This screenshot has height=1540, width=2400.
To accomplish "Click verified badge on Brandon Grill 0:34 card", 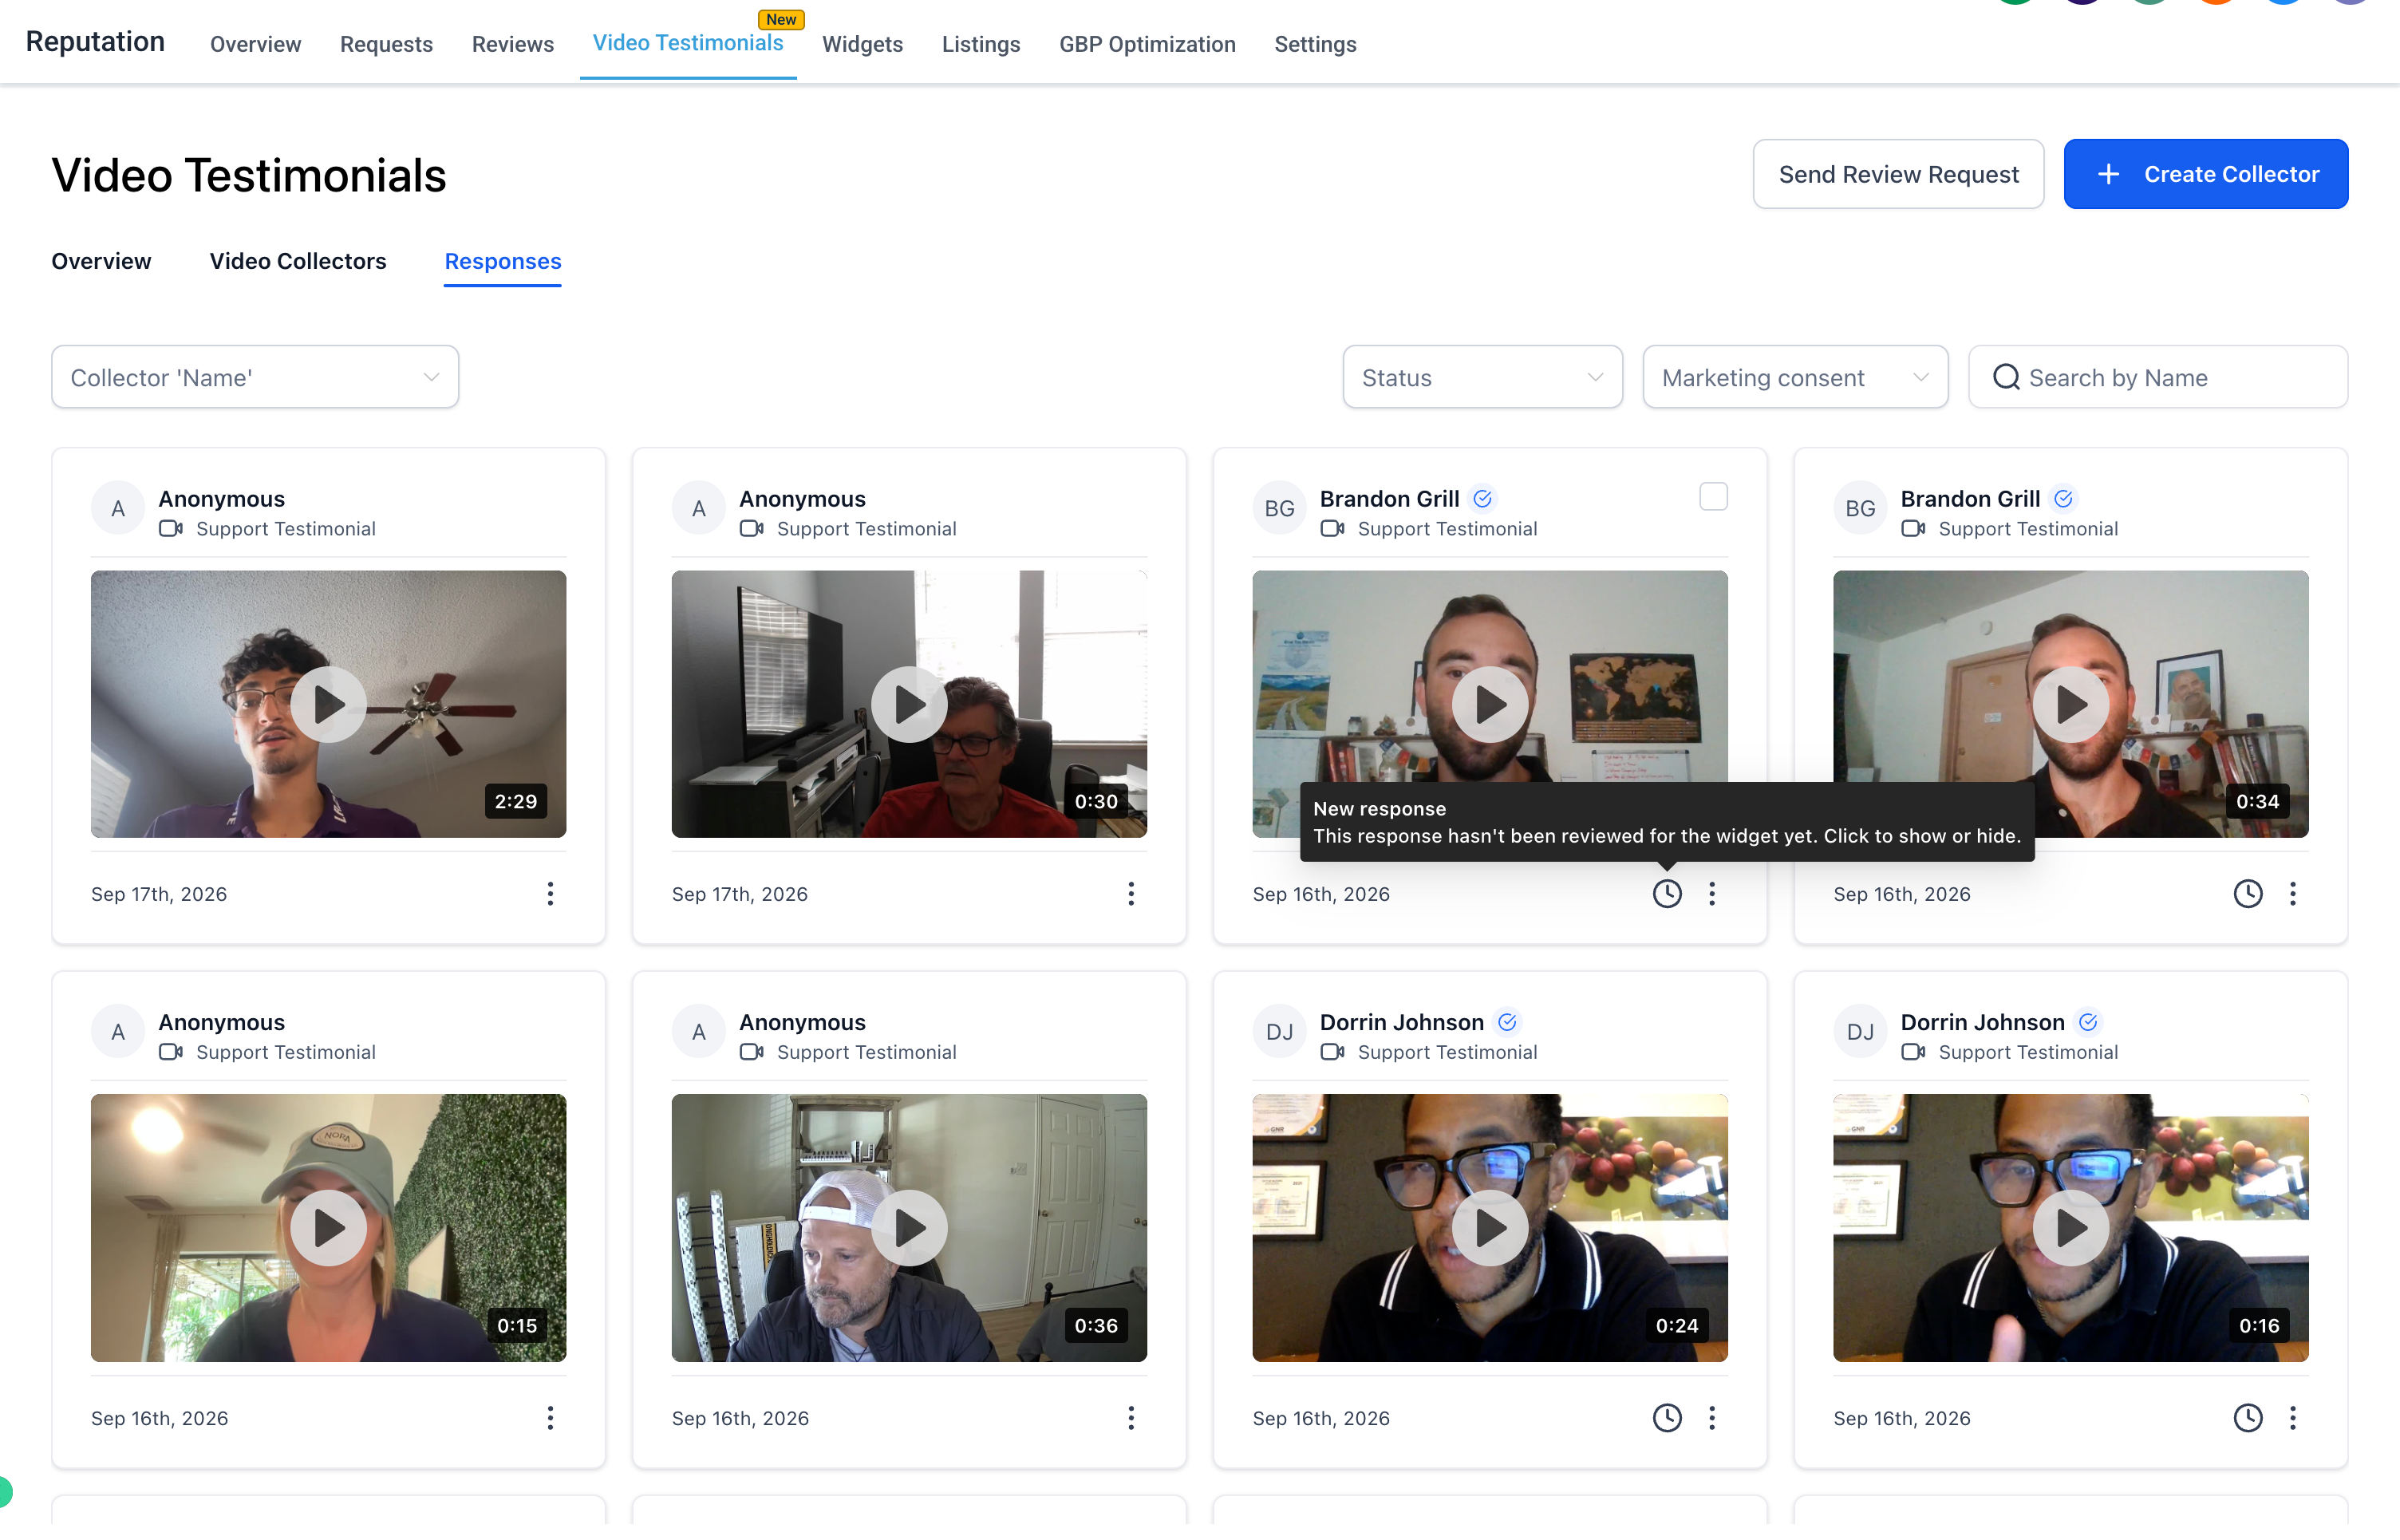I will (x=2063, y=498).
